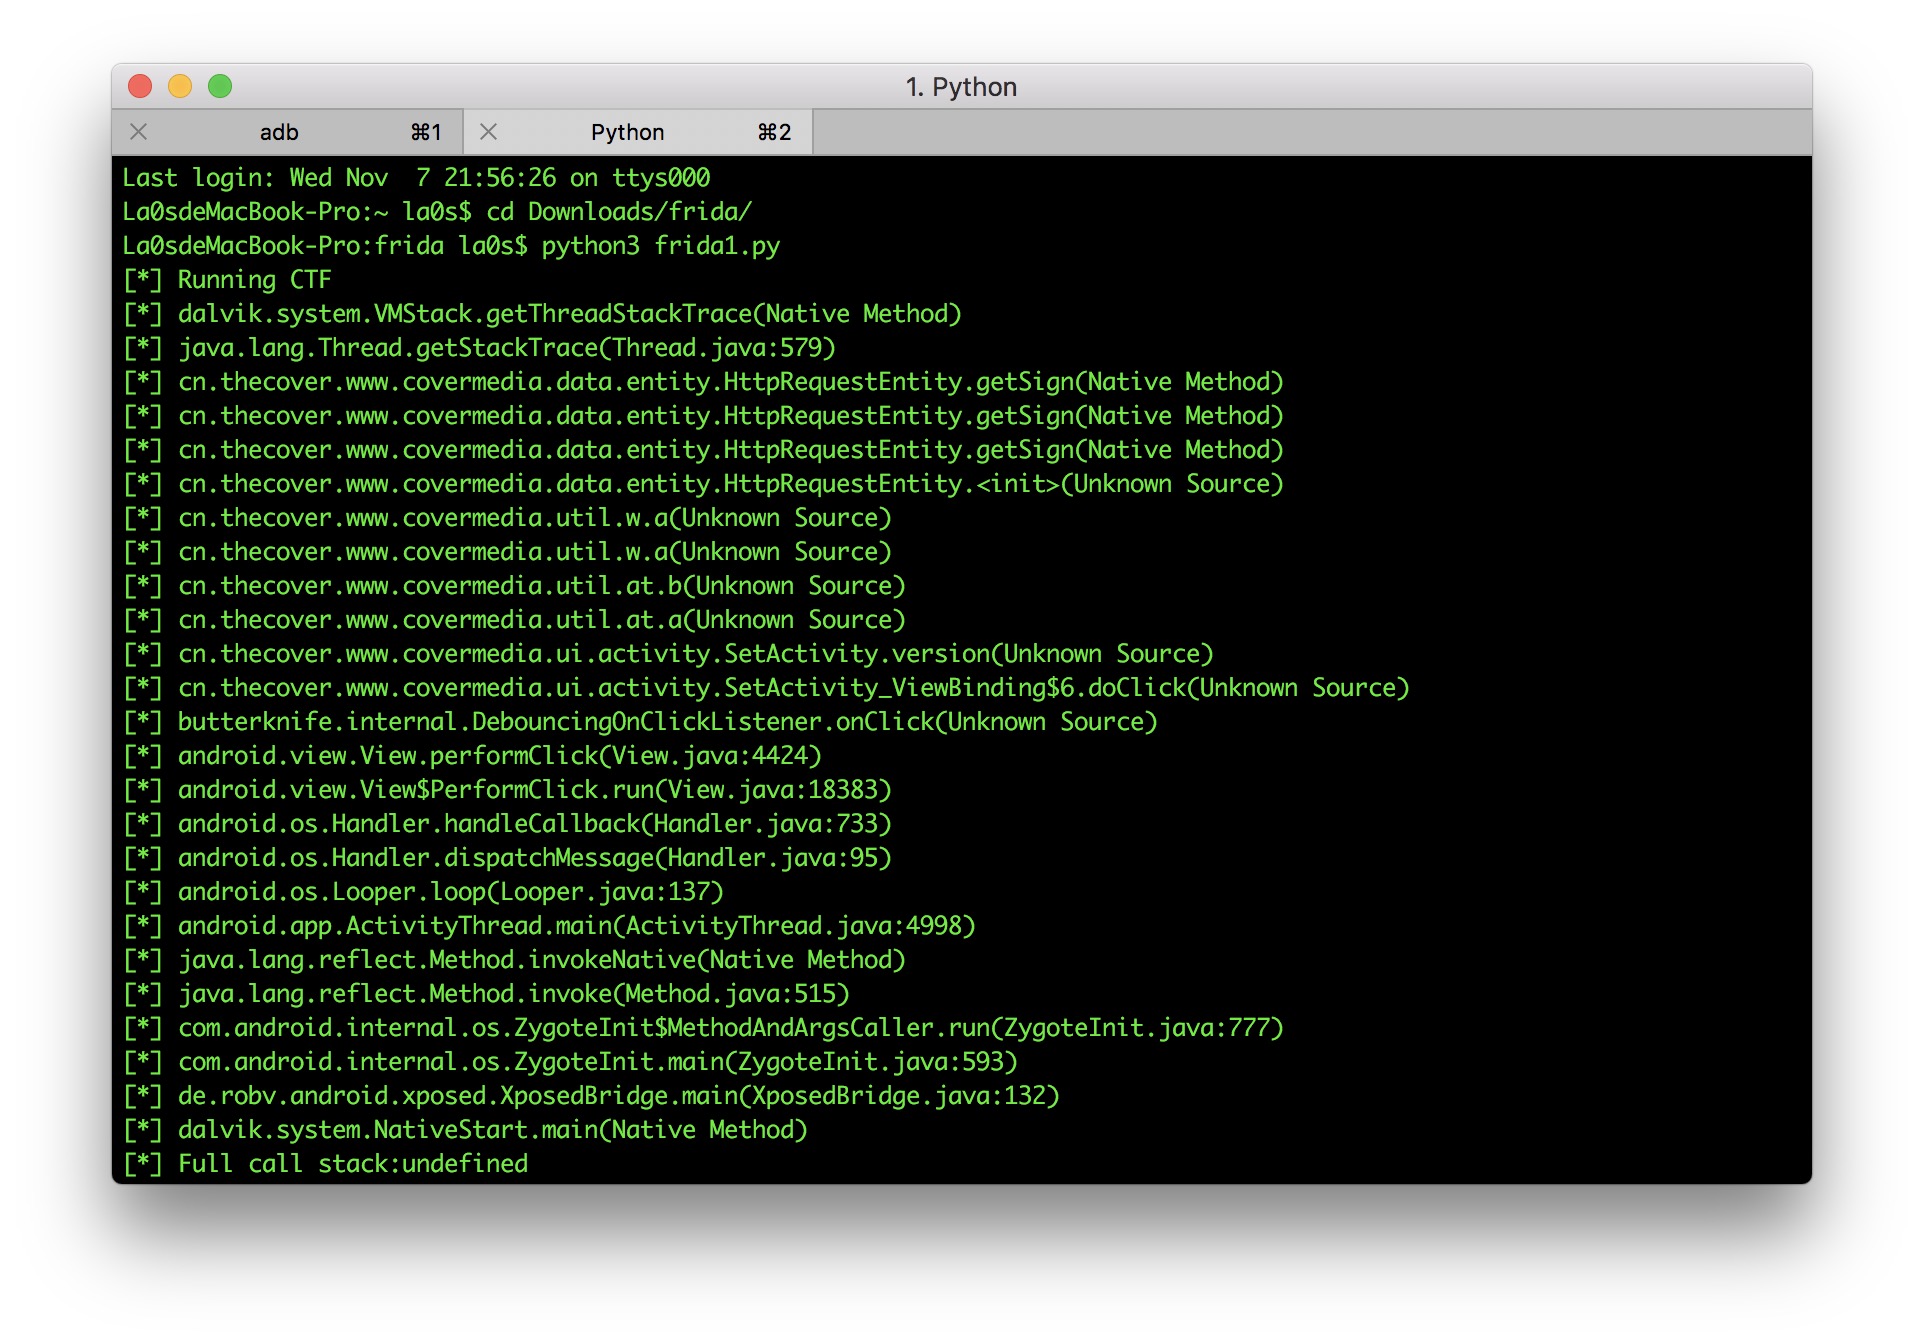Select the Python tab
The image size is (1924, 1344).
627,133
